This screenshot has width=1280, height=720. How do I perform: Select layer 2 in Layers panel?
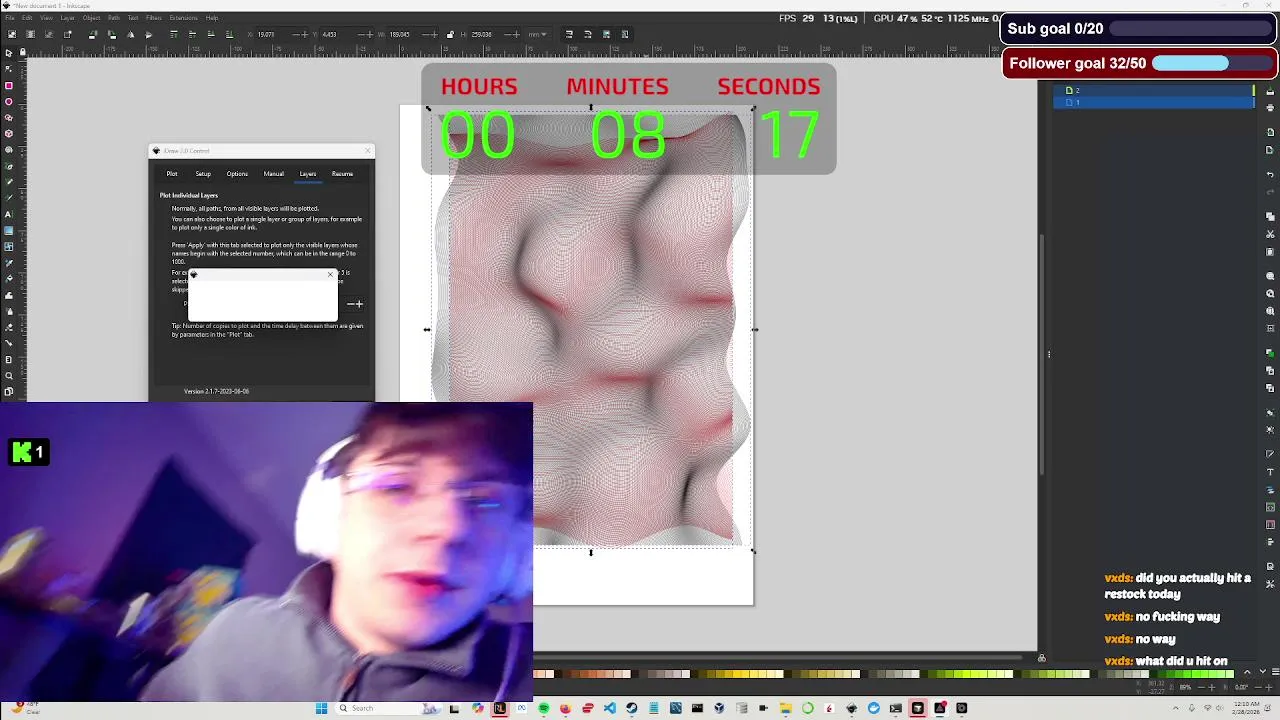click(1154, 90)
